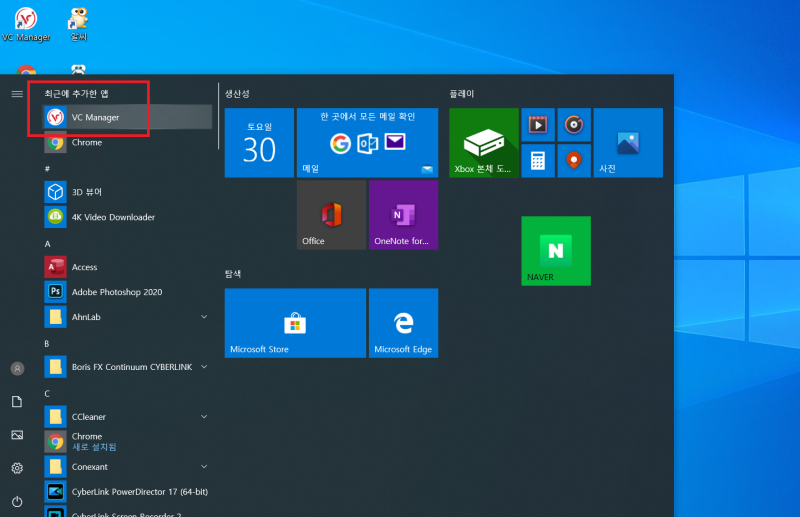Expand the AhnLab folder chevron
The width and height of the screenshot is (800, 517).
click(204, 317)
